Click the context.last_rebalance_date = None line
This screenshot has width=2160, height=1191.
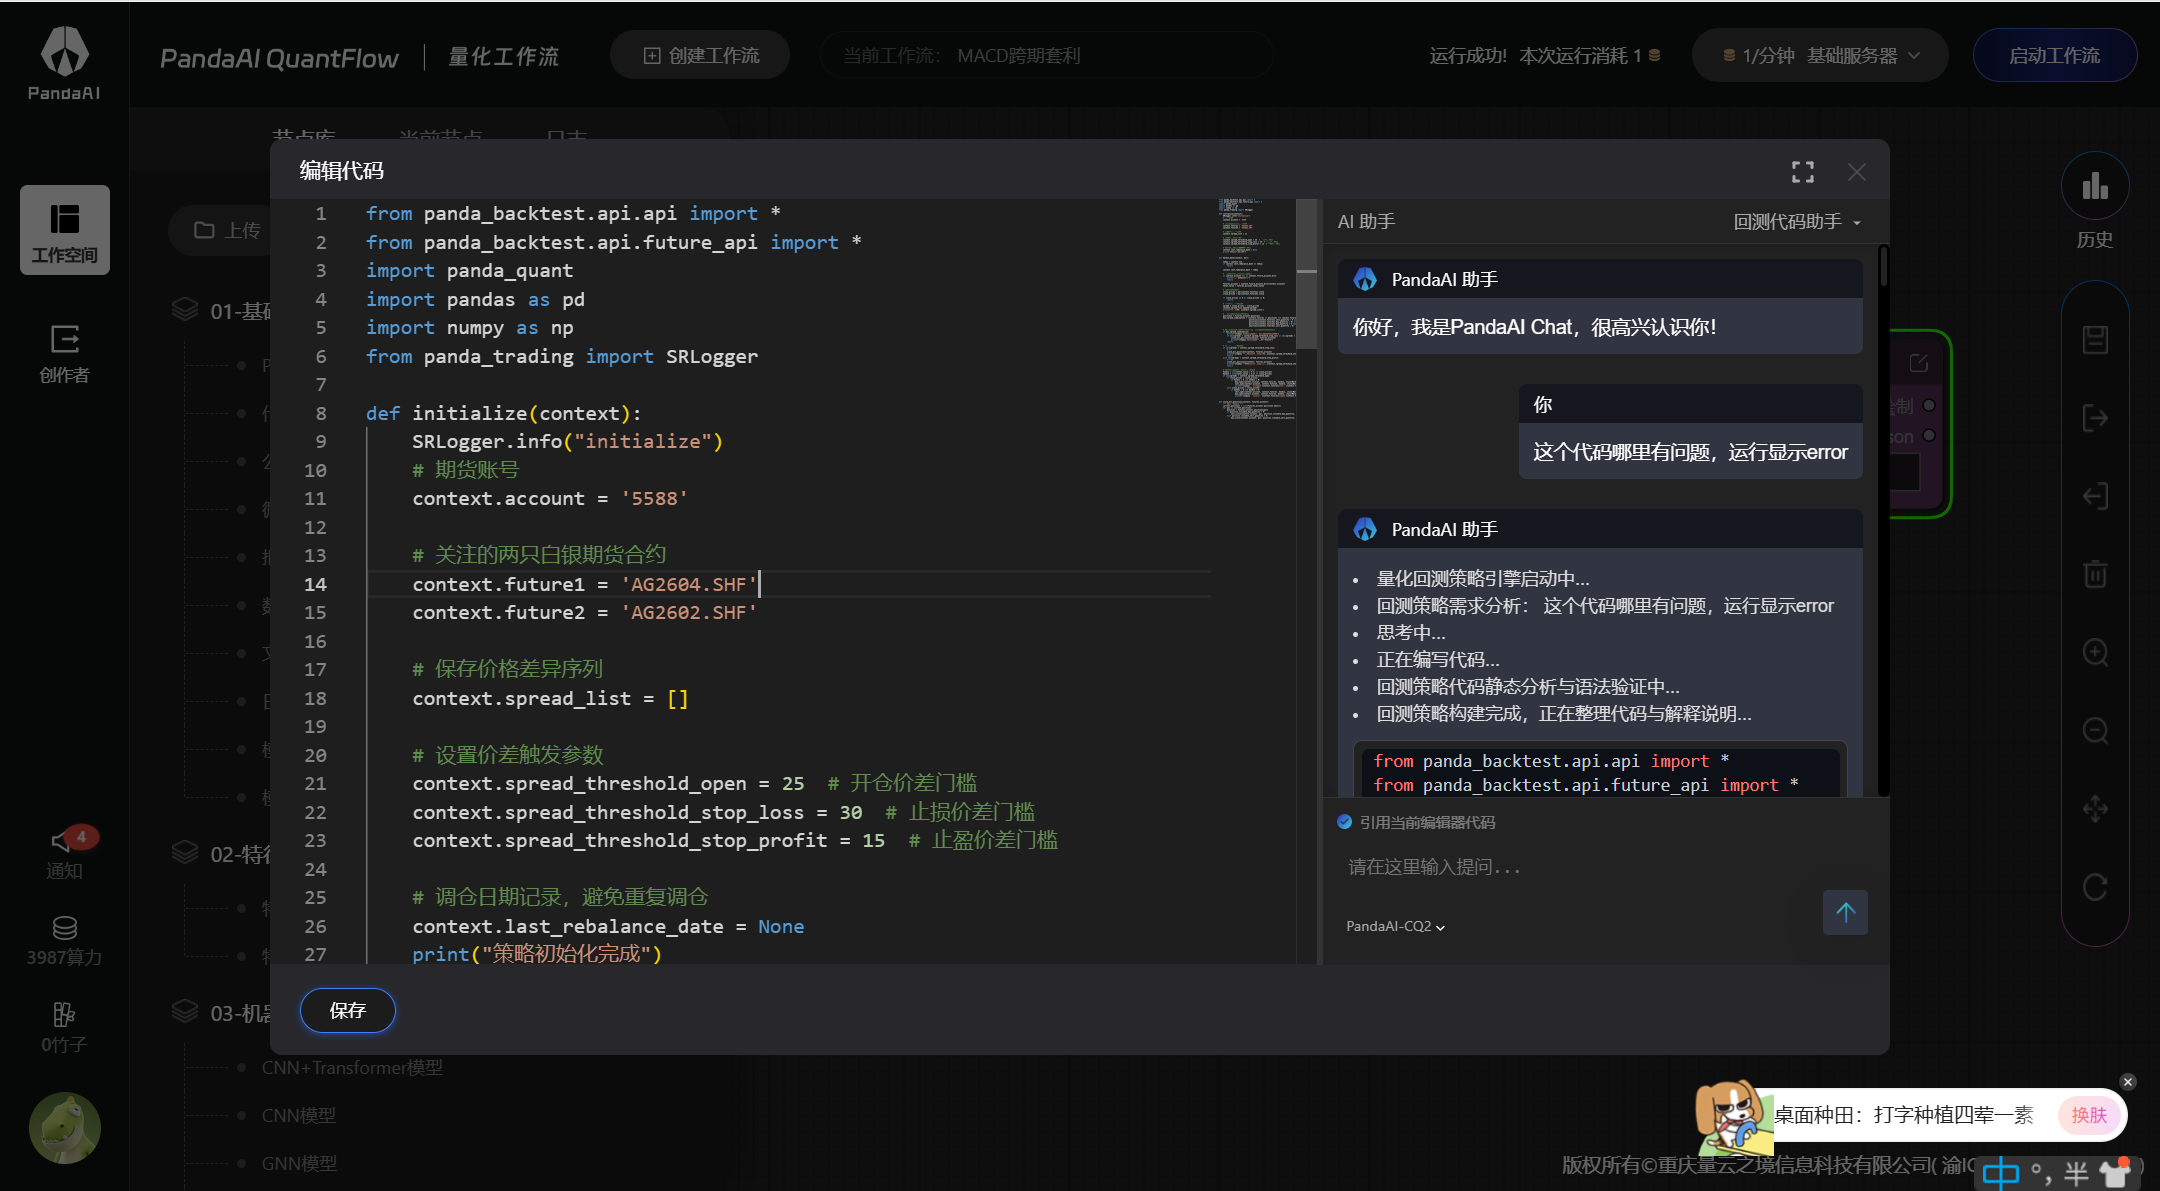pyautogui.click(x=608, y=927)
